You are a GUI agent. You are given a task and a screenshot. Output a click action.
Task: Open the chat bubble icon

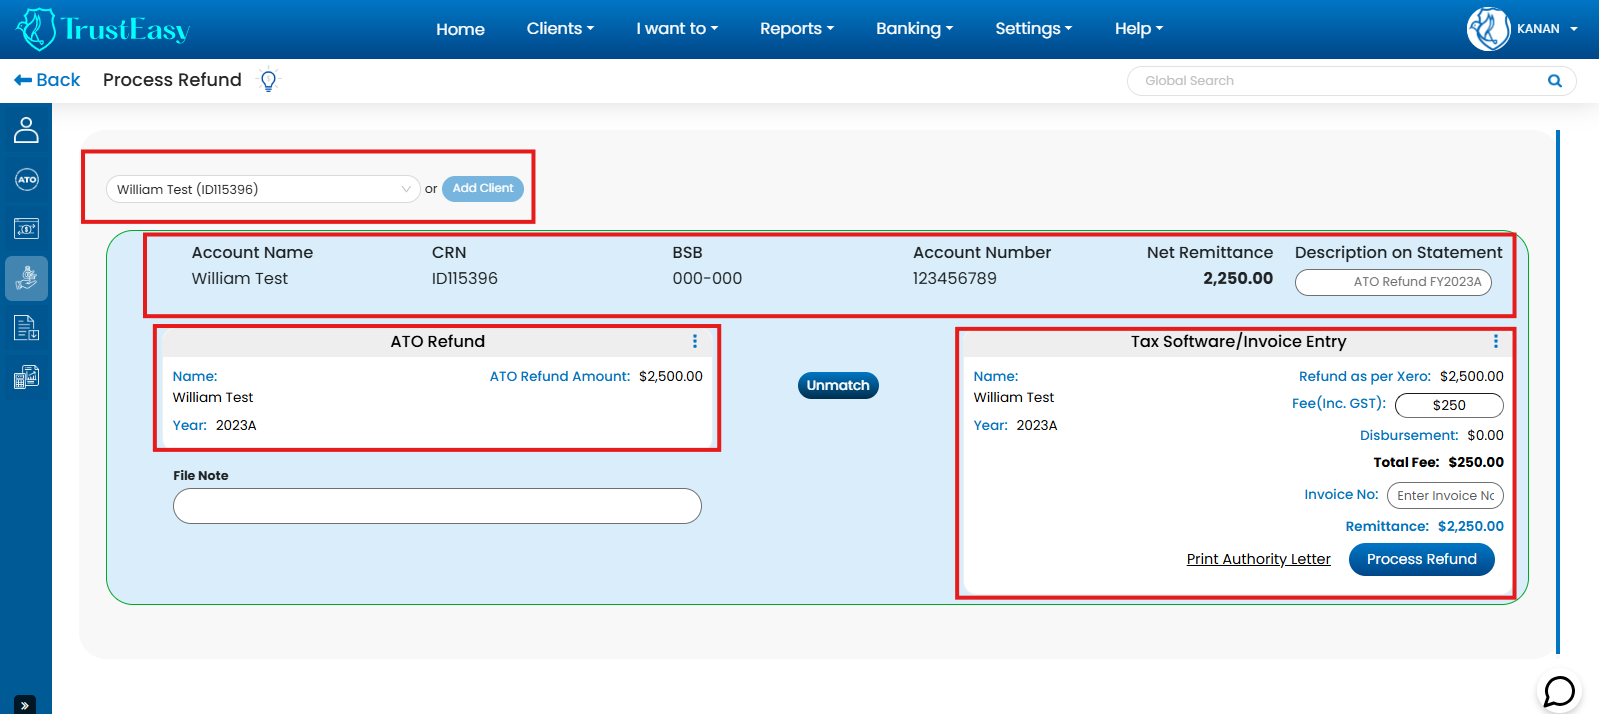click(x=1559, y=691)
